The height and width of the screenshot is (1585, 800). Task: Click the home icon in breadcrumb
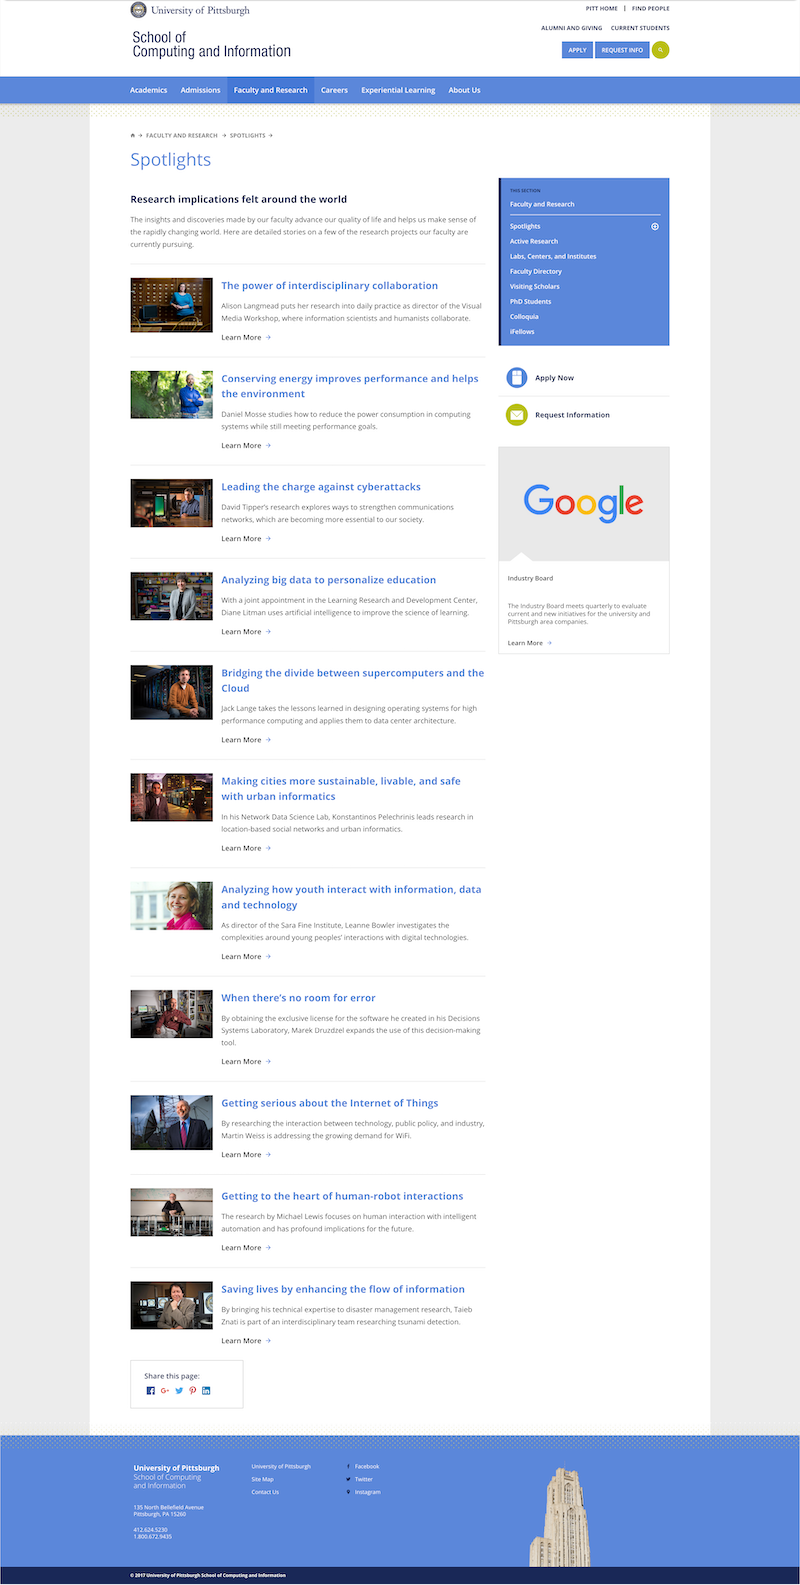tap(133, 135)
